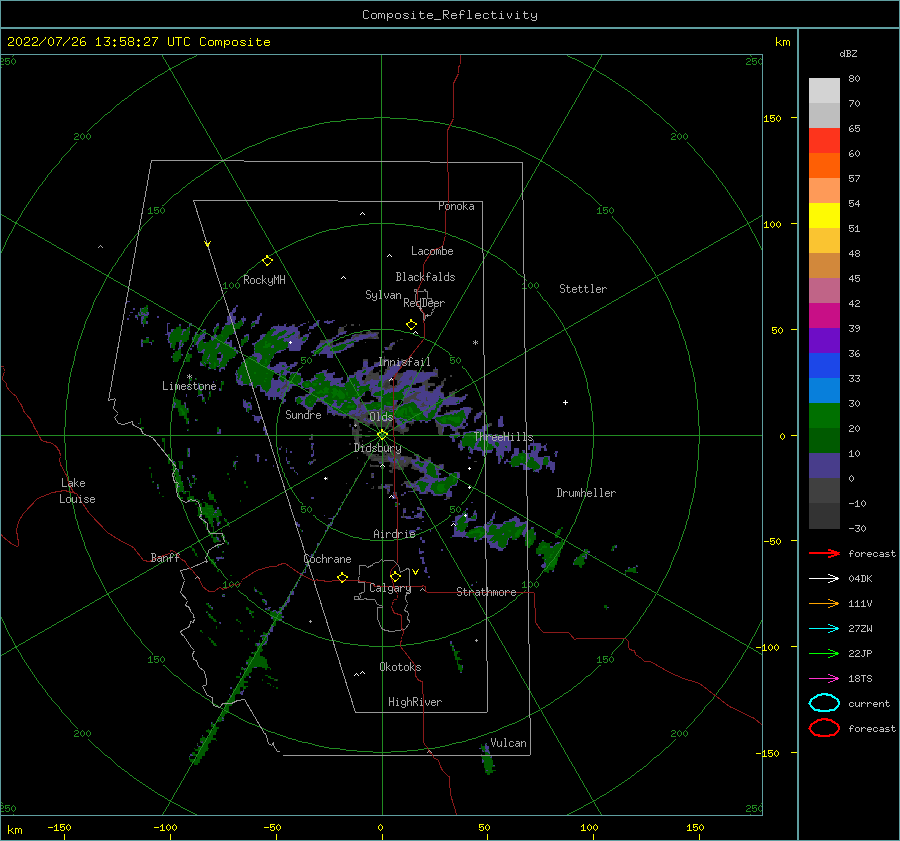This screenshot has width=900, height=841.
Task: Click the km unit label beside the timestamp
Action: click(x=782, y=42)
